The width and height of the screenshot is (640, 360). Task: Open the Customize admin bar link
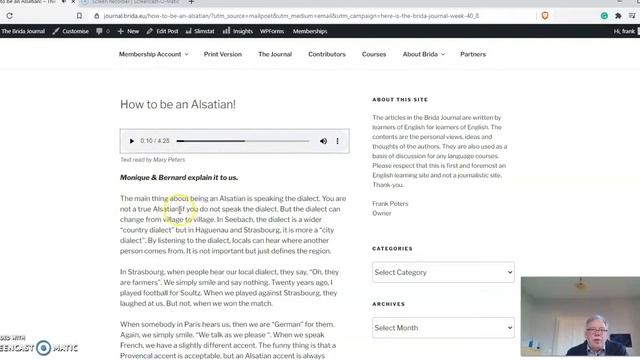[x=71, y=31]
